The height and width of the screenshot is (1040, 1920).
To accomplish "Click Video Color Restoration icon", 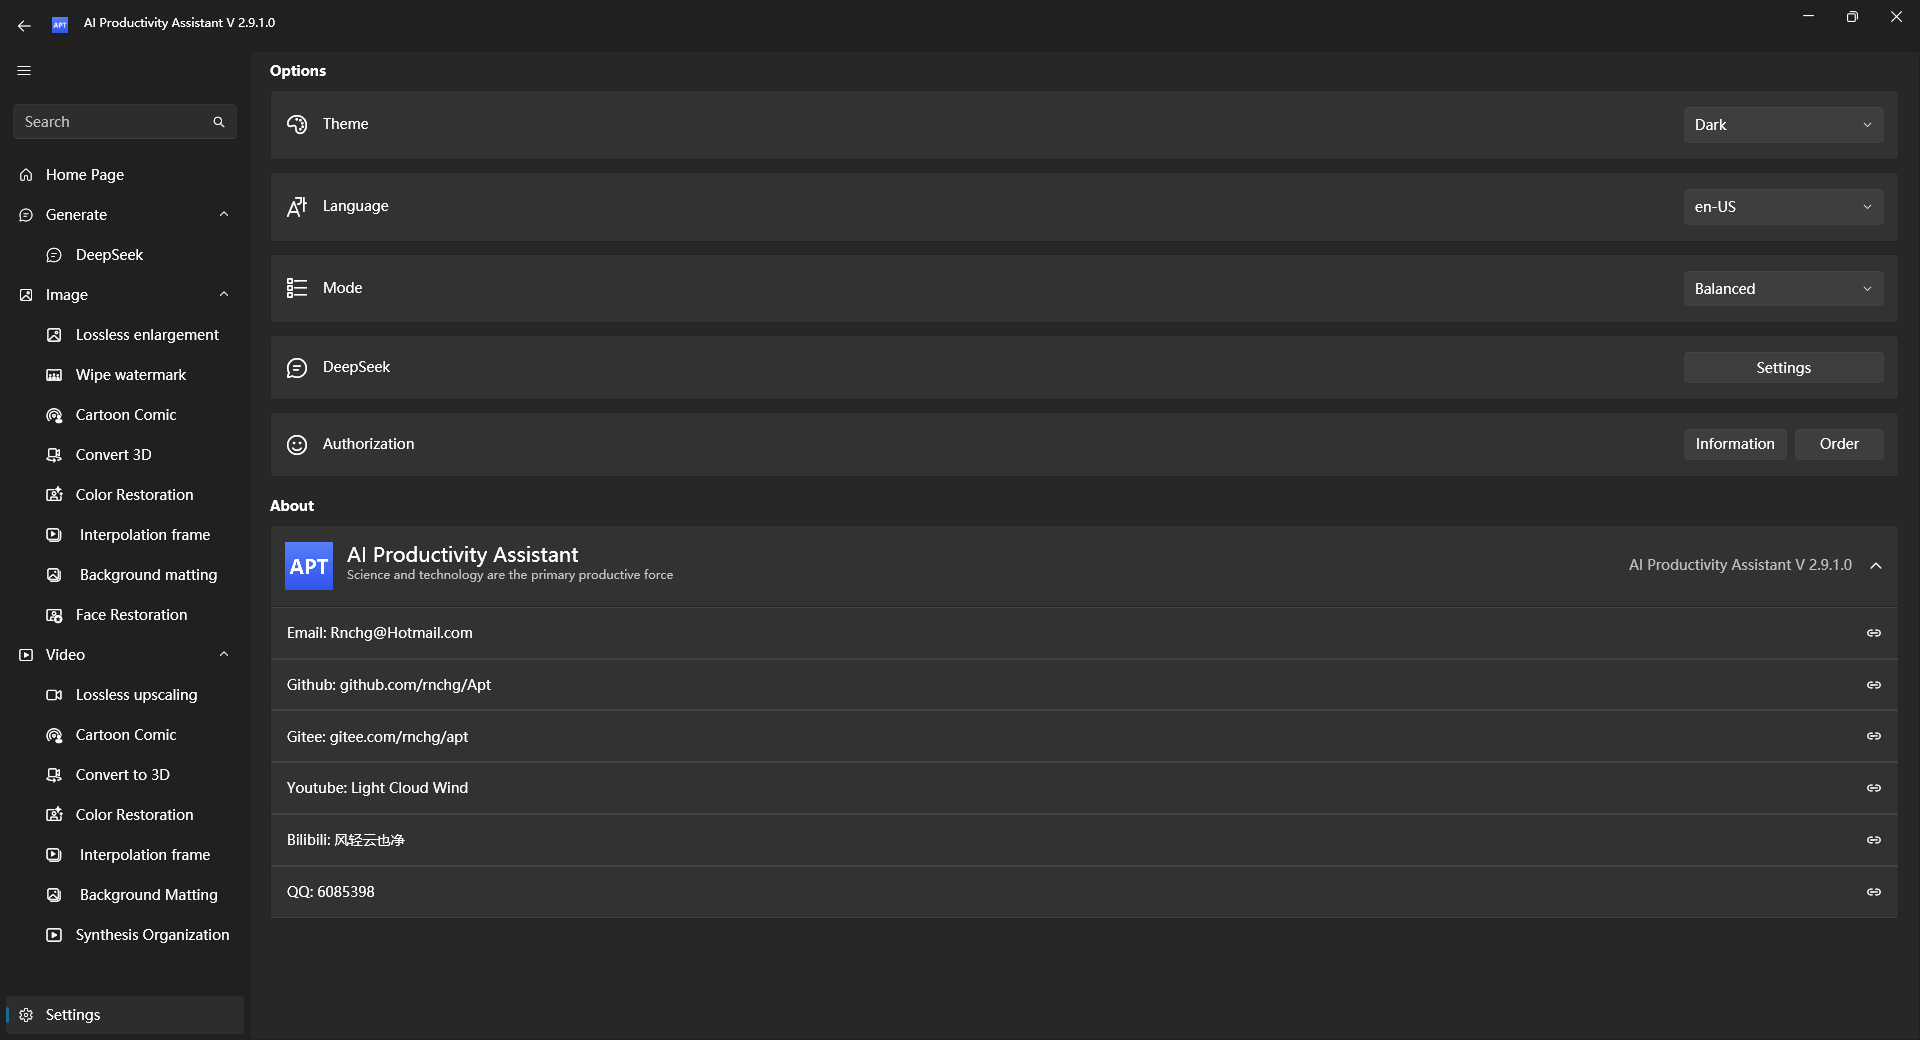I will point(54,815).
